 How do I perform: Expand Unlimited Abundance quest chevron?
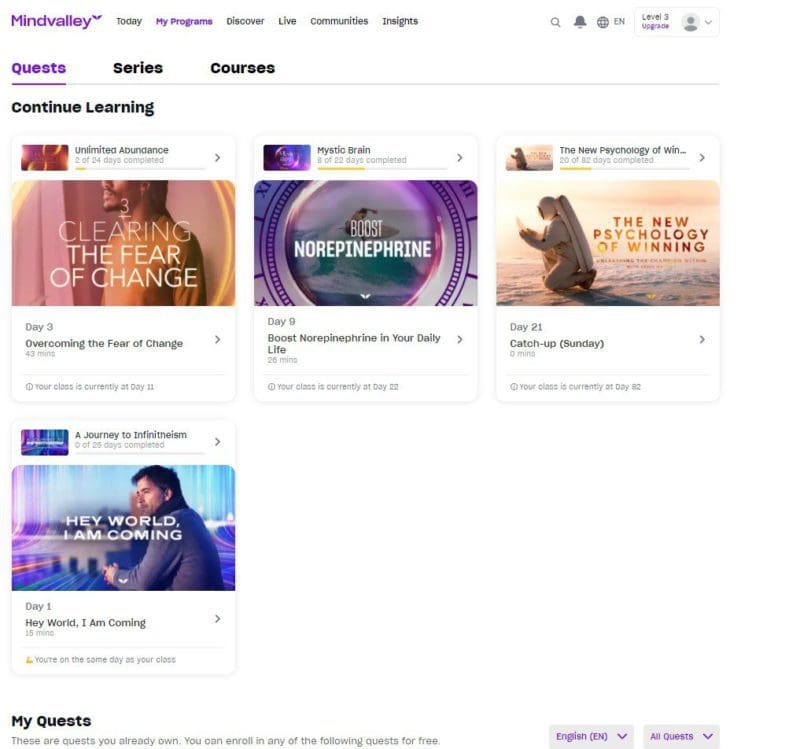(x=218, y=158)
